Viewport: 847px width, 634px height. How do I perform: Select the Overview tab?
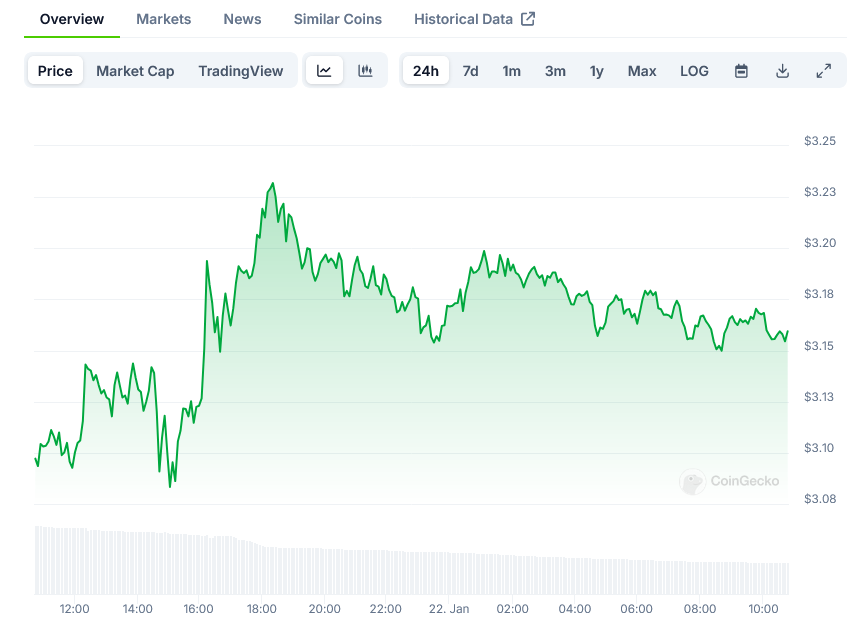[71, 18]
